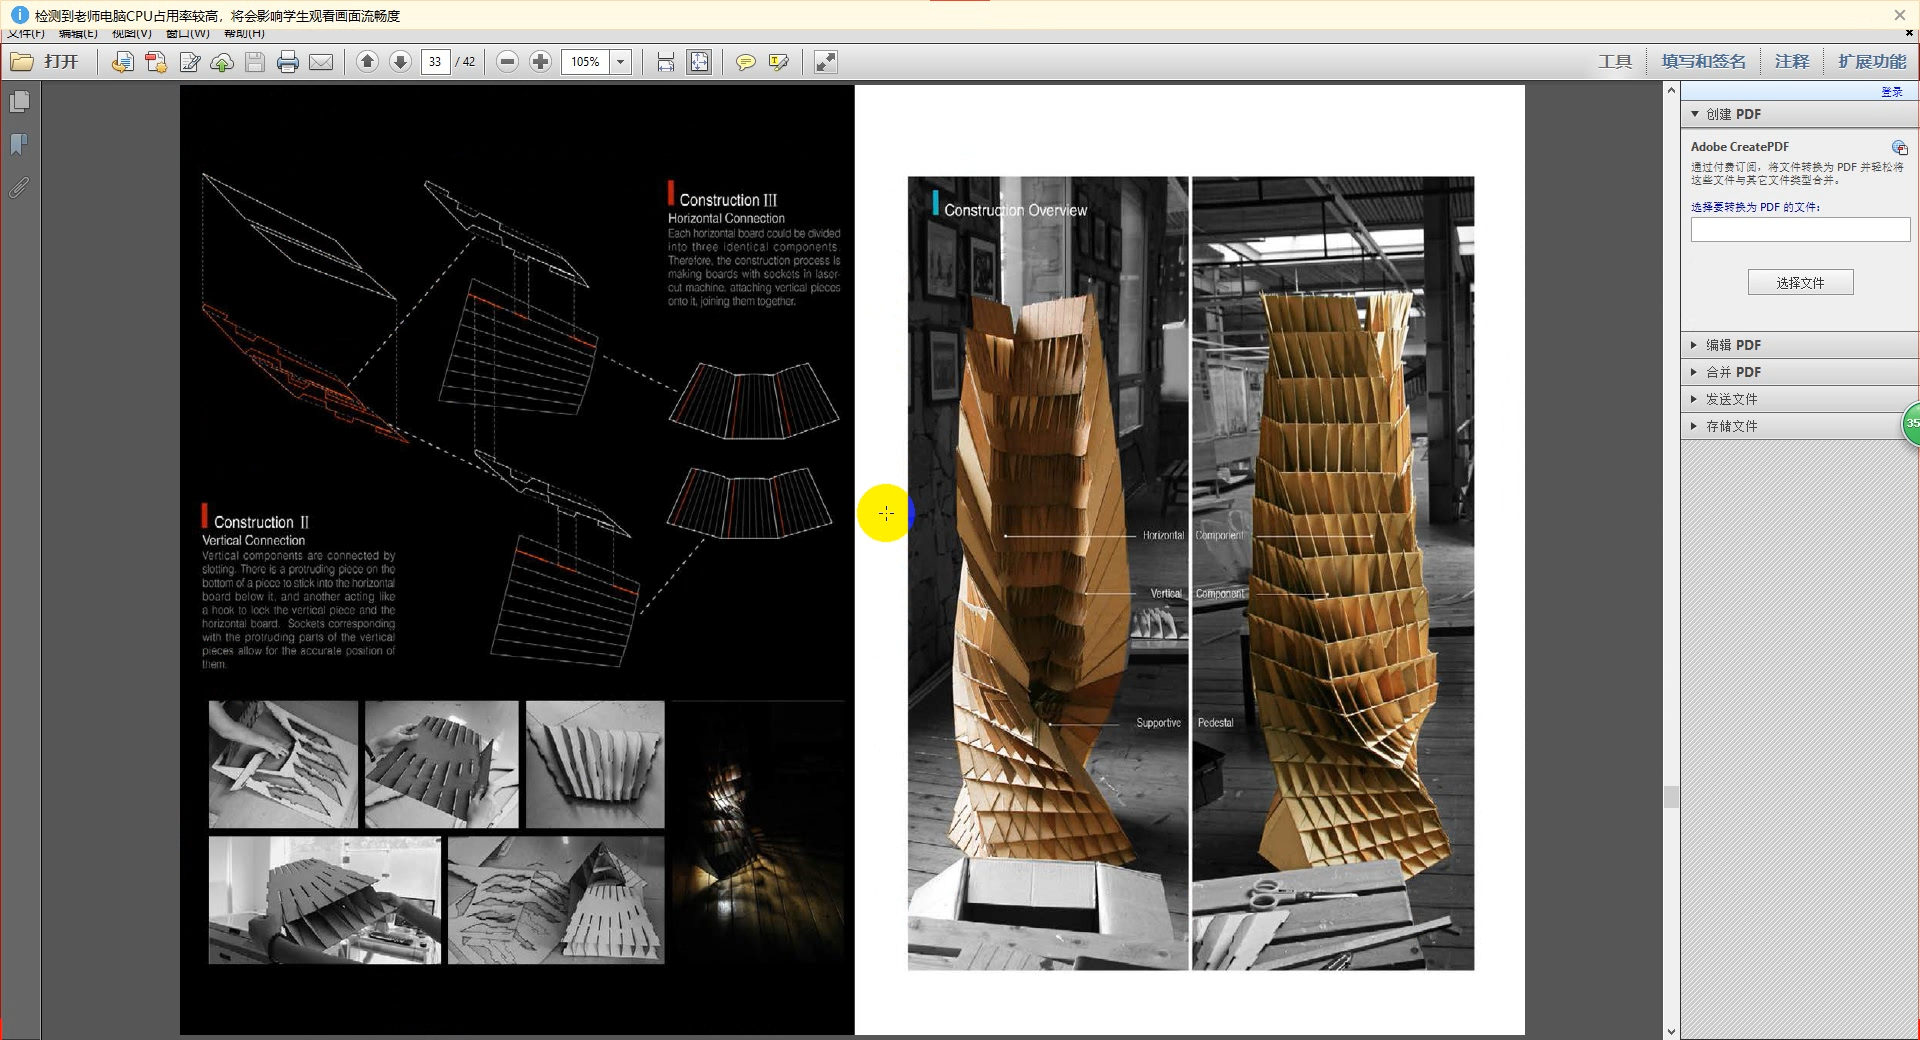Screen dimensions: 1920x1040
Task: Open the page thumbnails side panel
Action: (19, 102)
